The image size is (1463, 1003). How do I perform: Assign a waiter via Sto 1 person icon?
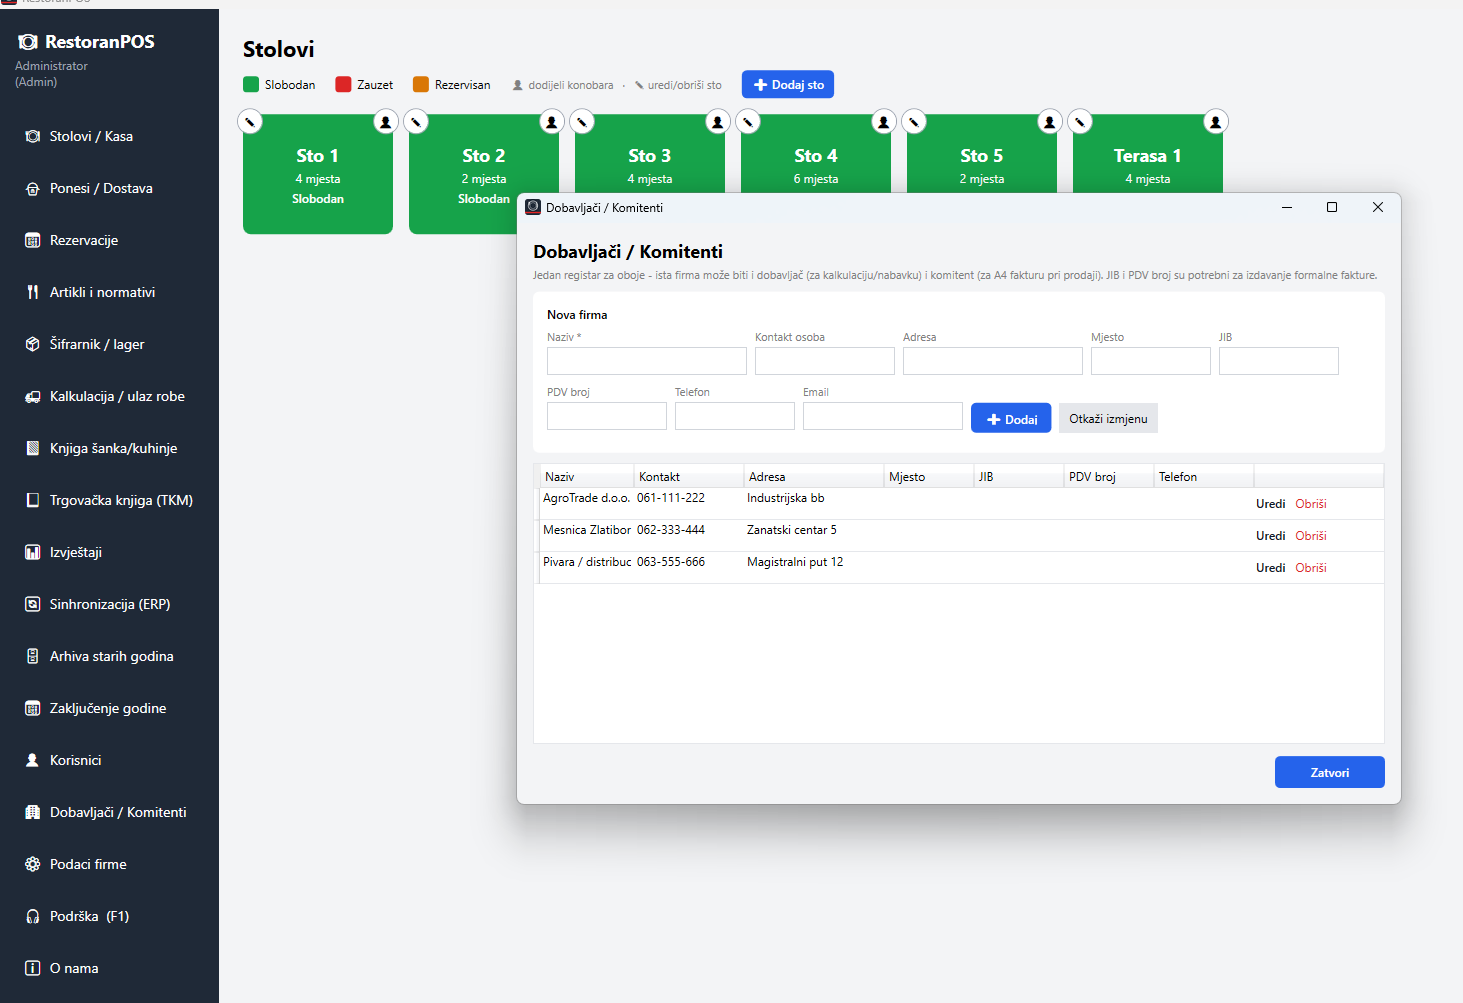(385, 122)
